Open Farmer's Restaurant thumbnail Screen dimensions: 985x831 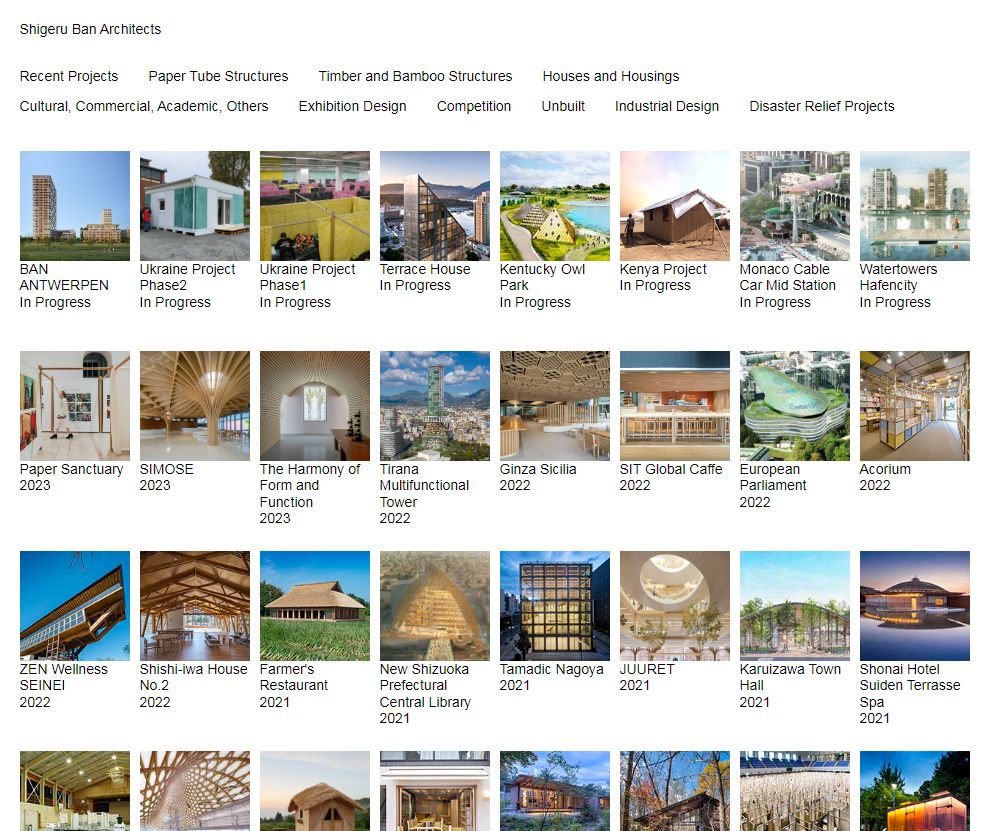coord(315,606)
